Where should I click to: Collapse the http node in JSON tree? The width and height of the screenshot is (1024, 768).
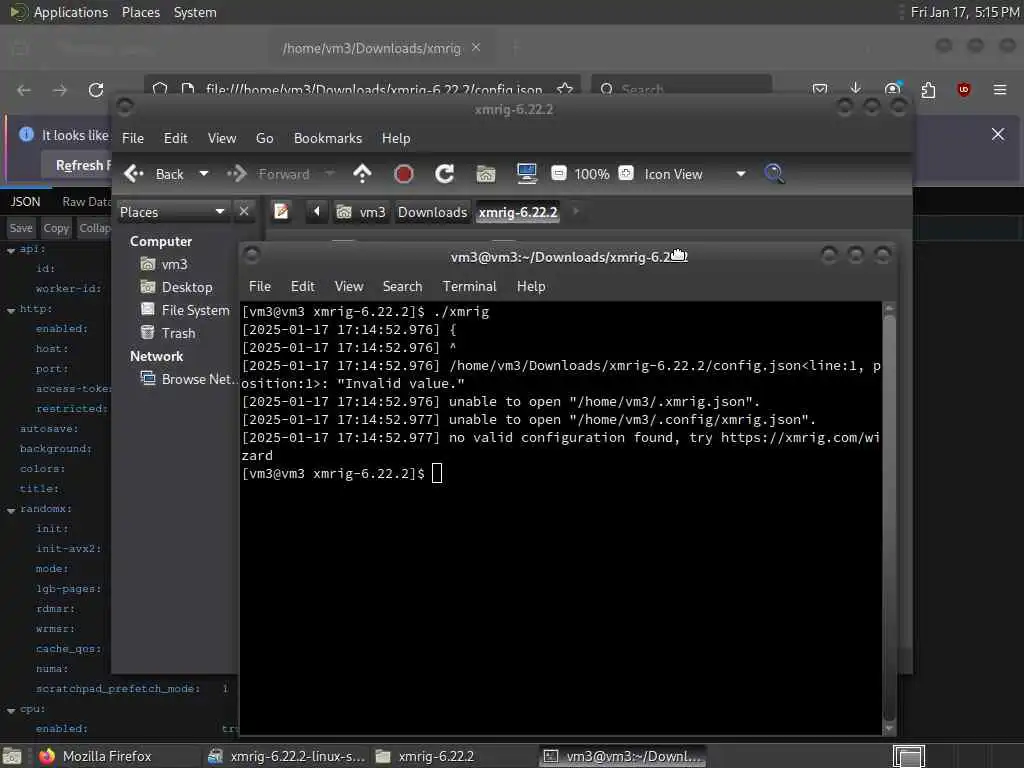coord(11,310)
